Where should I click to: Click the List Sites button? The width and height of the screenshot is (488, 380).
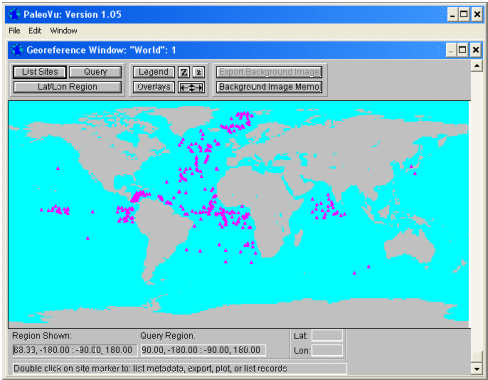40,72
